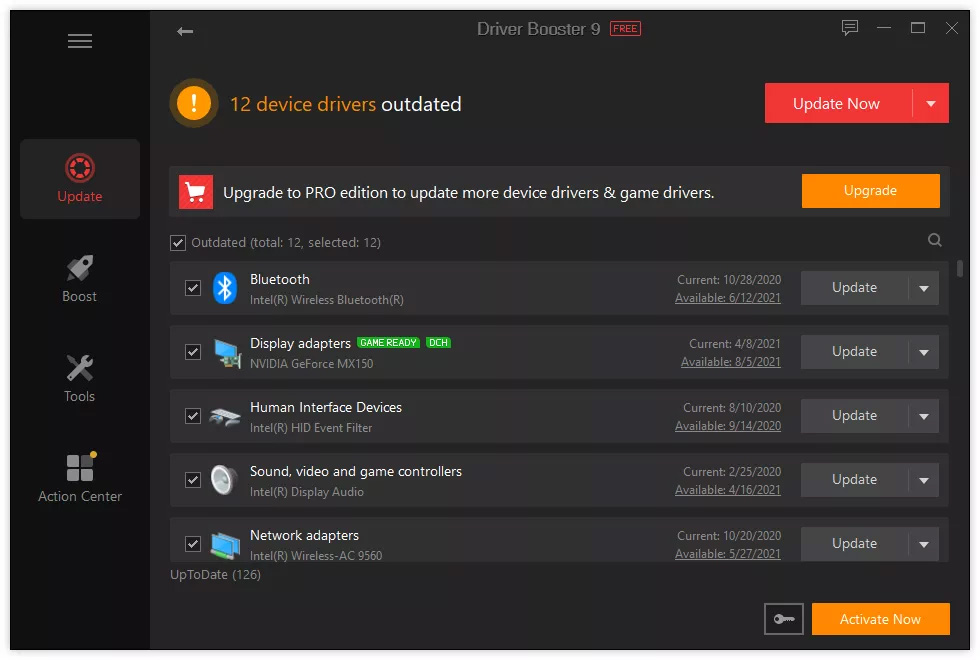
Task: Update the Intel Display Audio driver
Action: [854, 480]
